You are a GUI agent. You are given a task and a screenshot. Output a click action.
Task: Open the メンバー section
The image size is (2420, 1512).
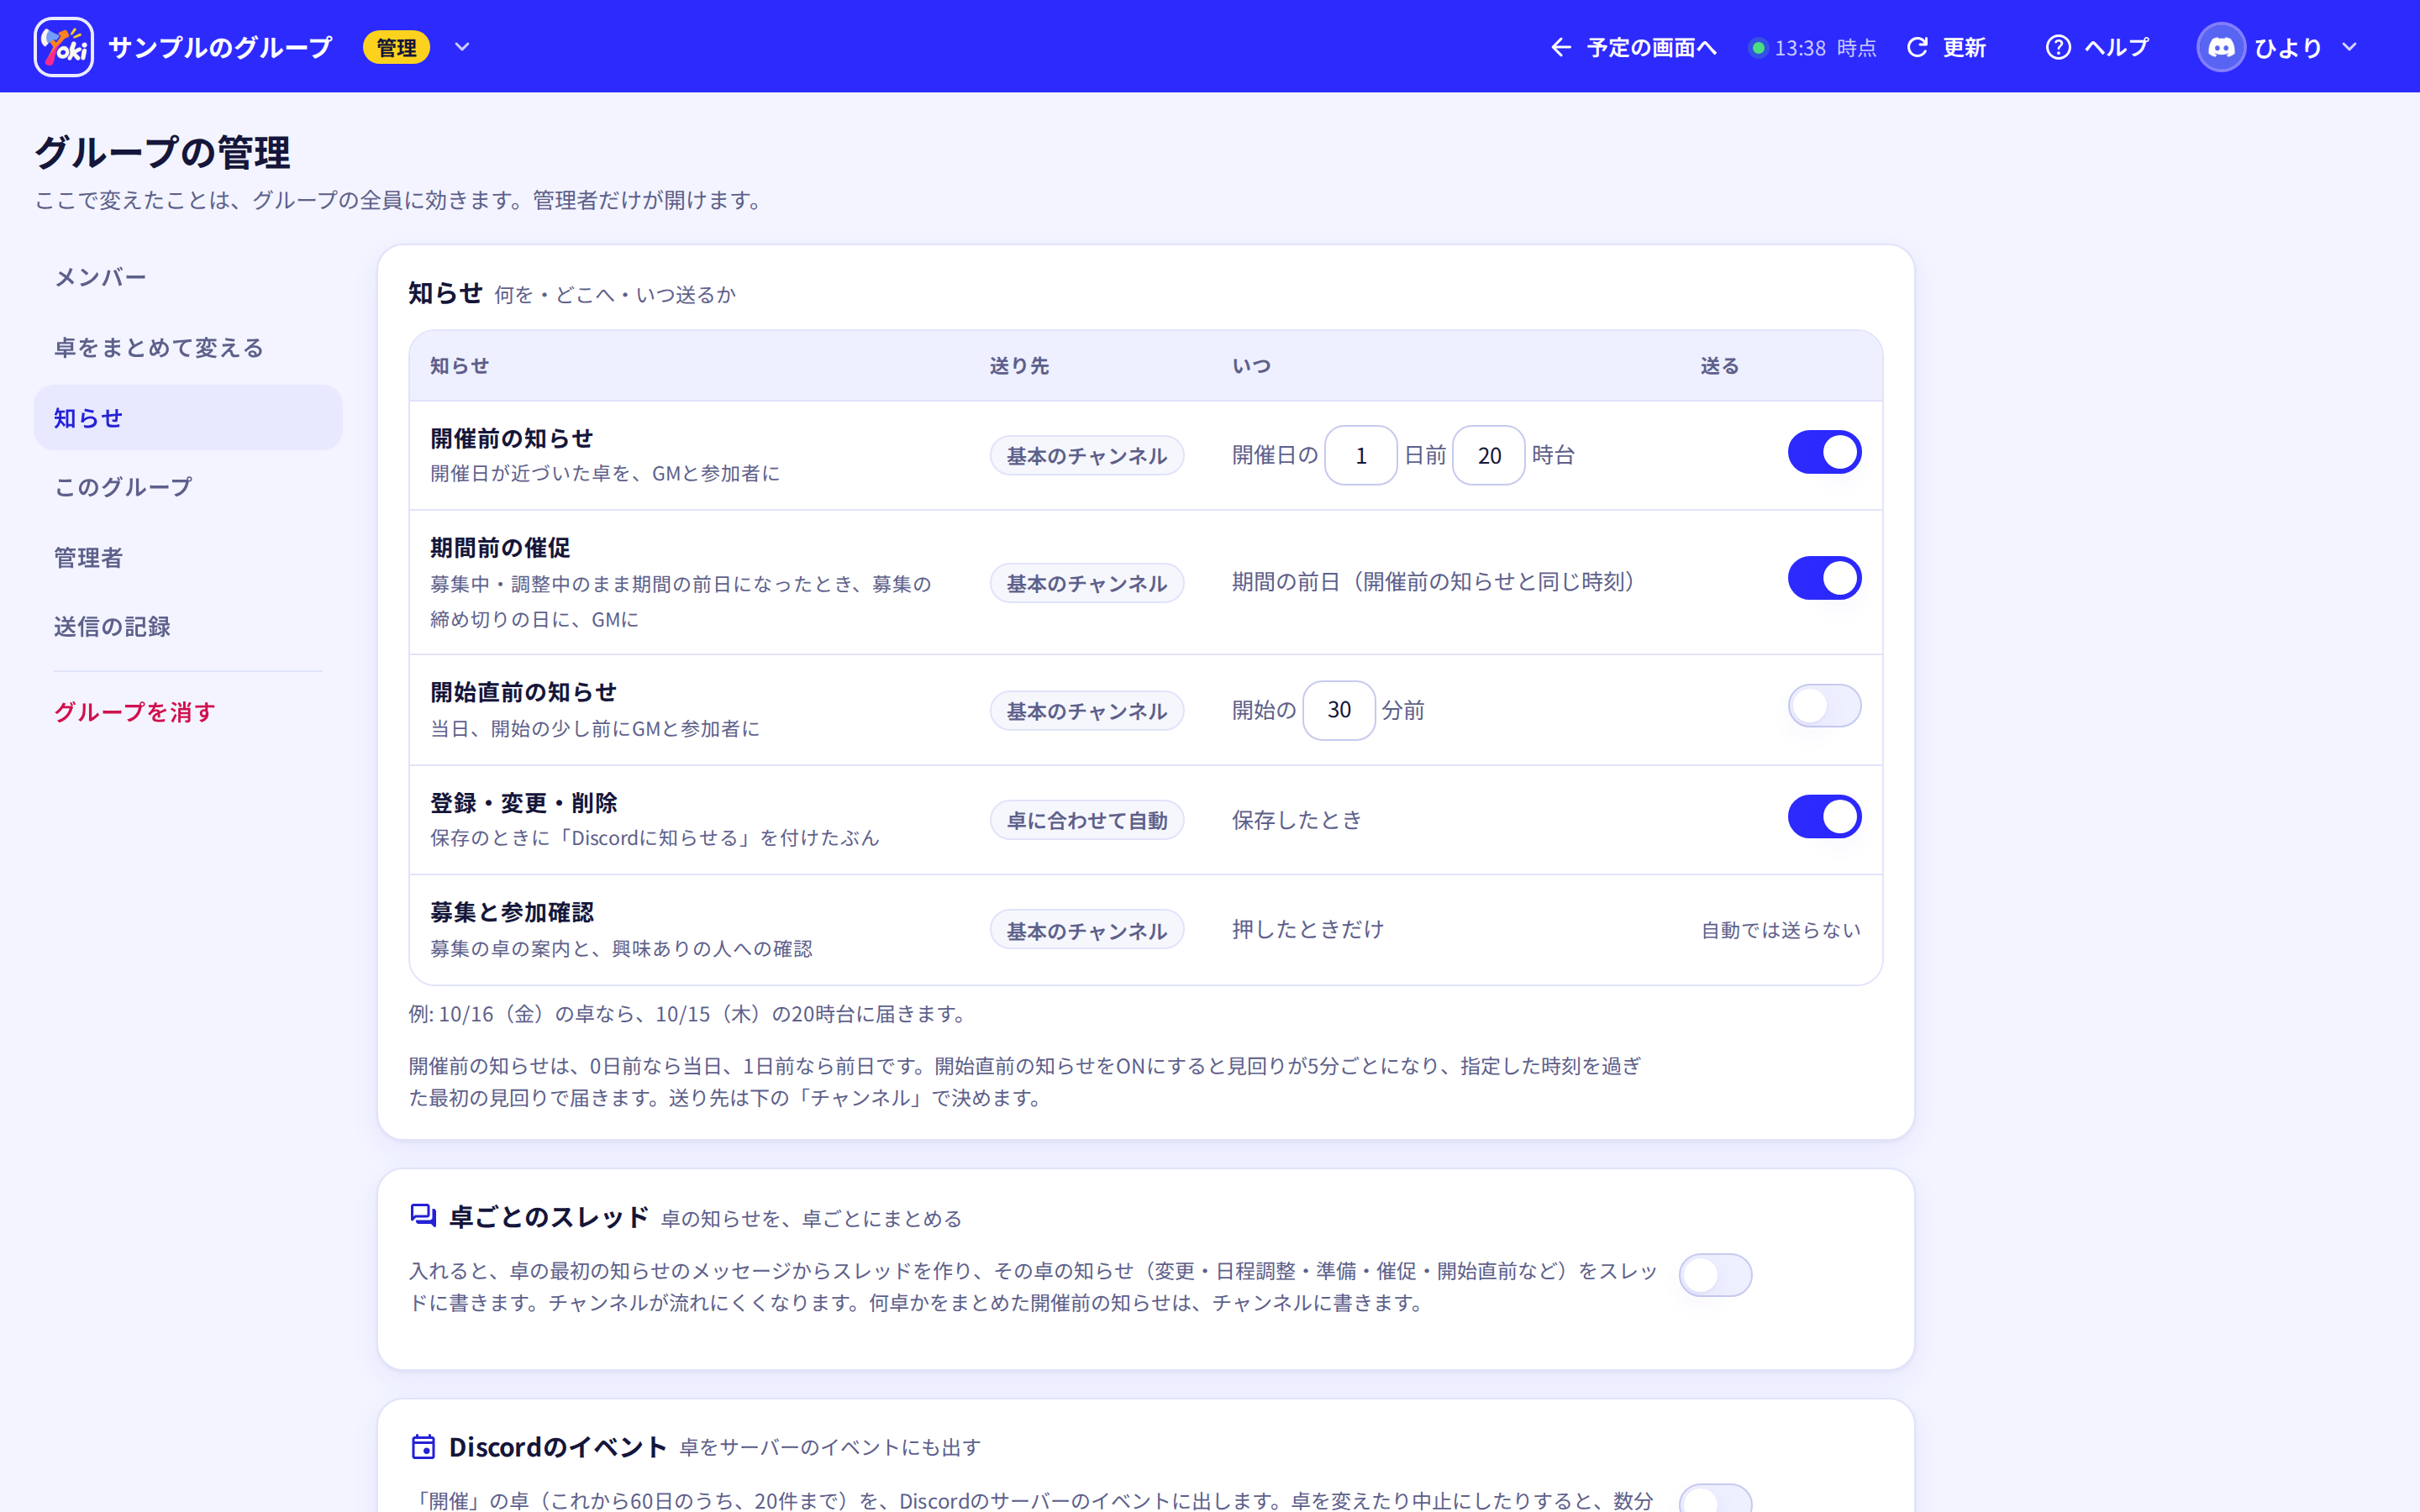(188, 277)
